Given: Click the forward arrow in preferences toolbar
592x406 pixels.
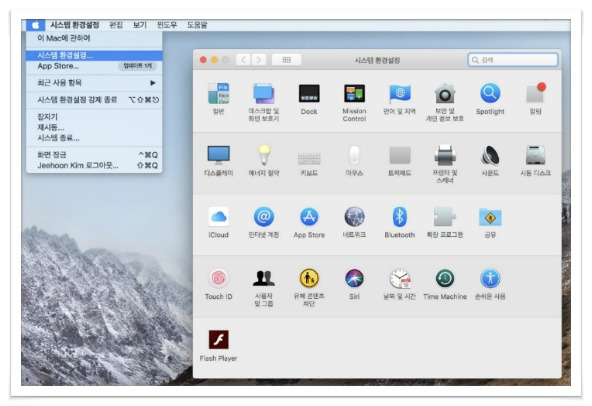Looking at the screenshot, I should pos(259,60).
